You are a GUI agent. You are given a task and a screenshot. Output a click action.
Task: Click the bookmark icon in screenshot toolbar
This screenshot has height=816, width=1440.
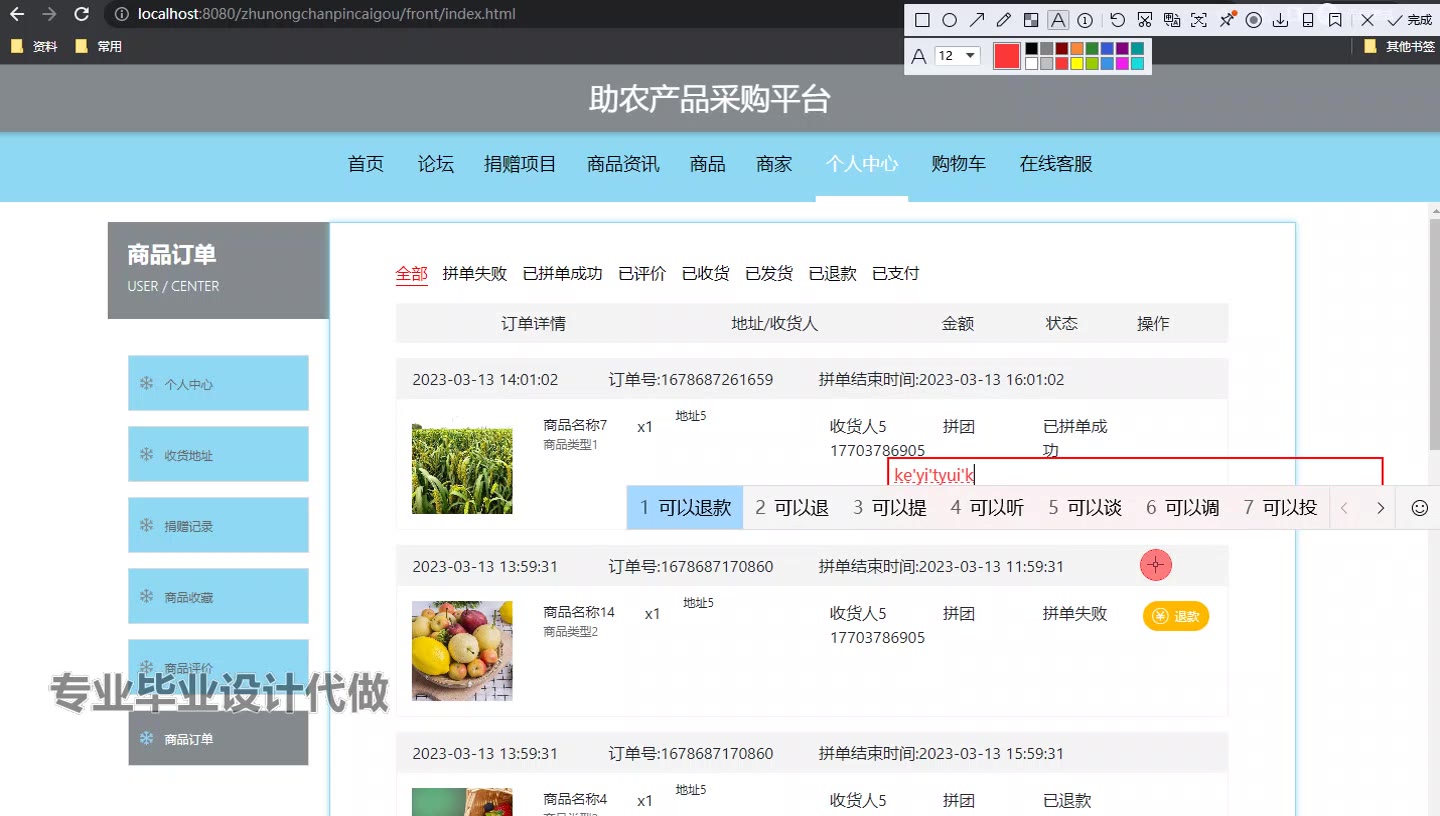pos(1335,20)
